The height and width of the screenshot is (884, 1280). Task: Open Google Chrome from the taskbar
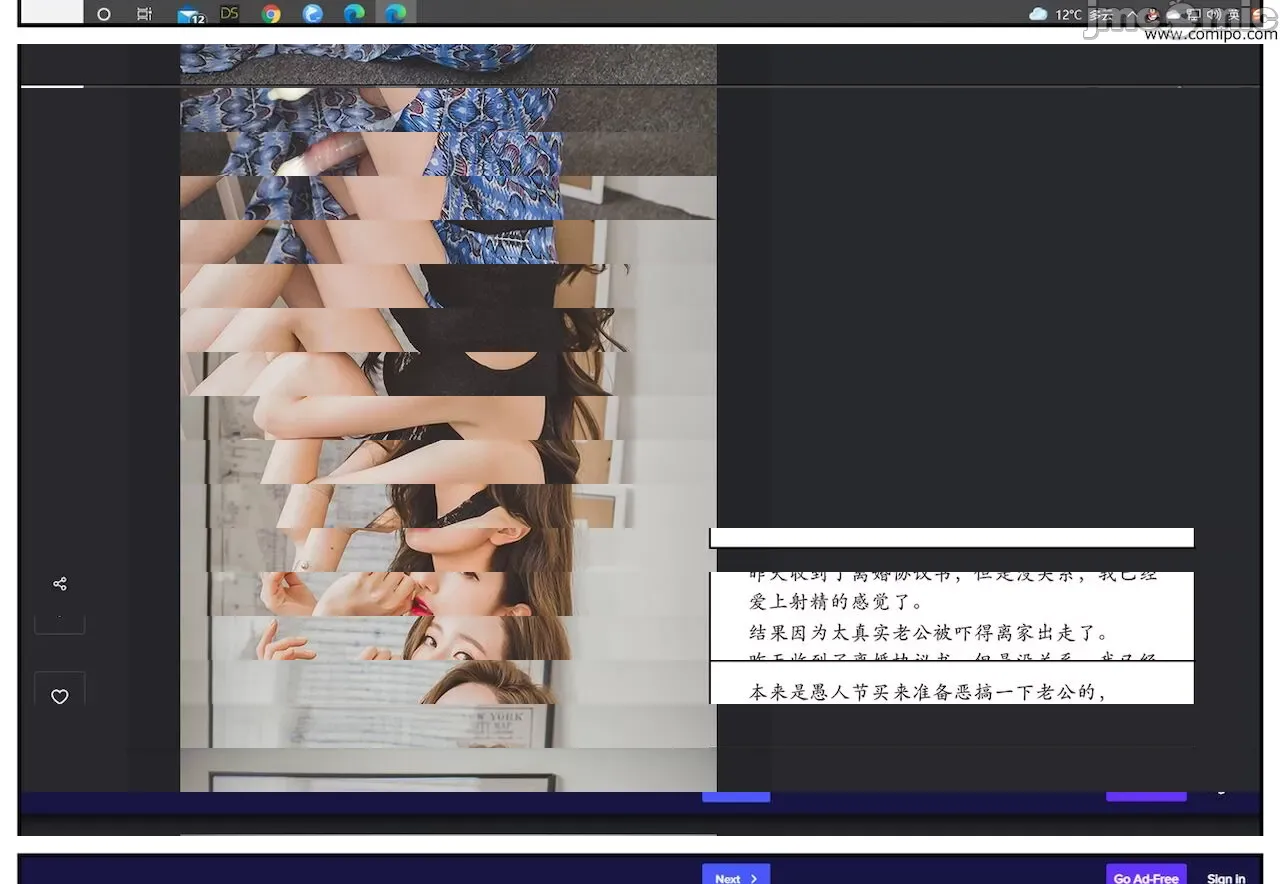[270, 14]
